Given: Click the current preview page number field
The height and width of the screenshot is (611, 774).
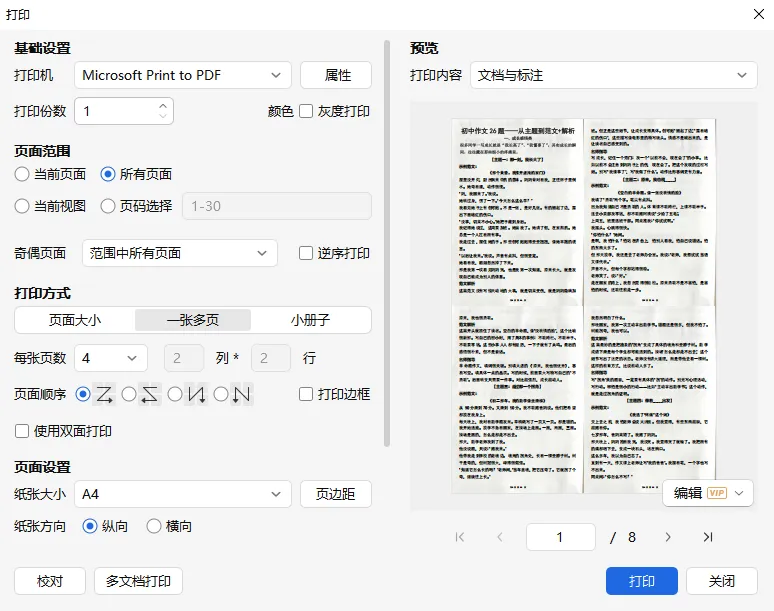Looking at the screenshot, I should tap(561, 537).
